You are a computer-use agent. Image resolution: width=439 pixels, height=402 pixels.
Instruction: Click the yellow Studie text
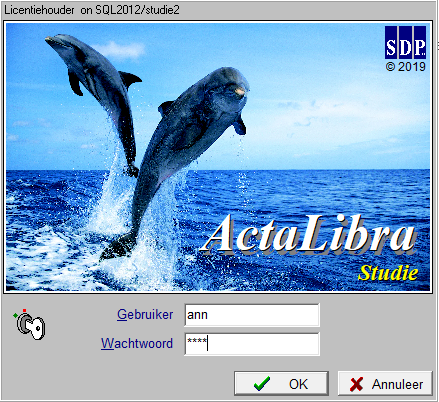click(x=388, y=273)
